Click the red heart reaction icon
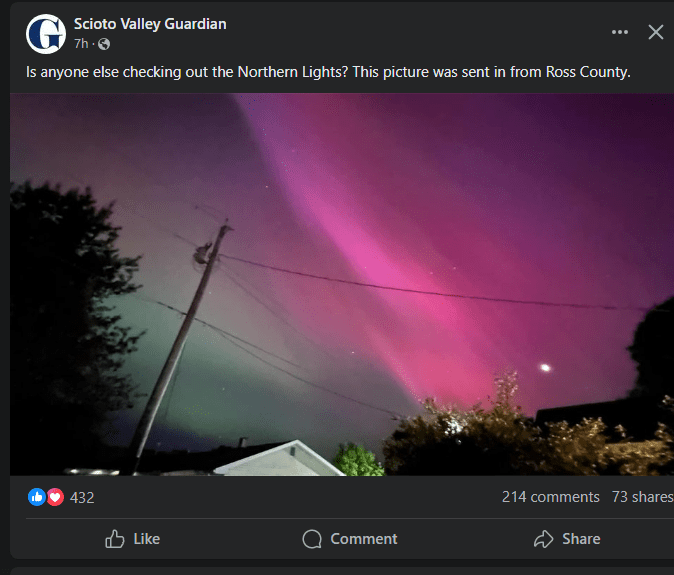The image size is (674, 575). (55, 497)
